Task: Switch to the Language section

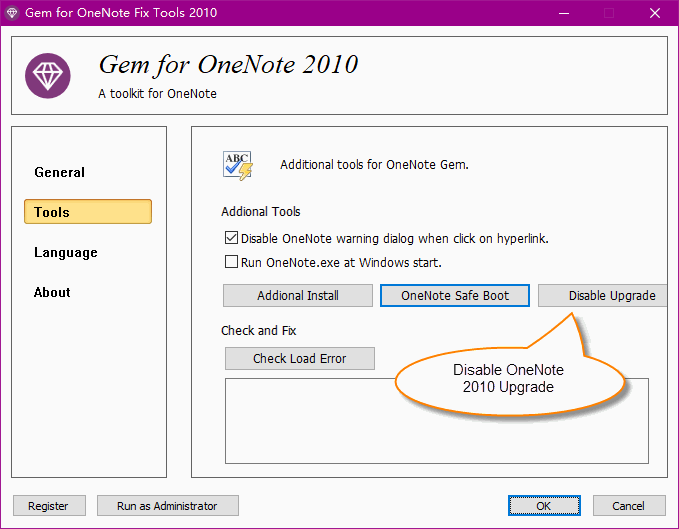Action: [66, 252]
